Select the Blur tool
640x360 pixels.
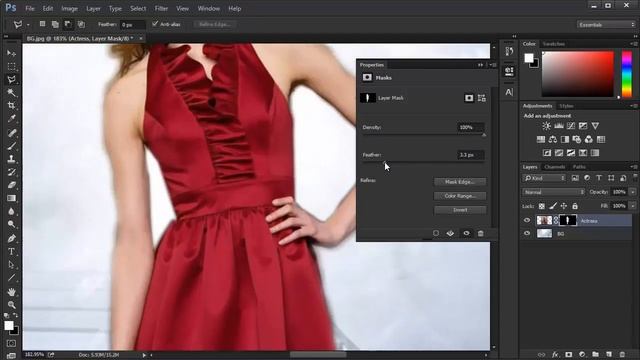point(11,211)
